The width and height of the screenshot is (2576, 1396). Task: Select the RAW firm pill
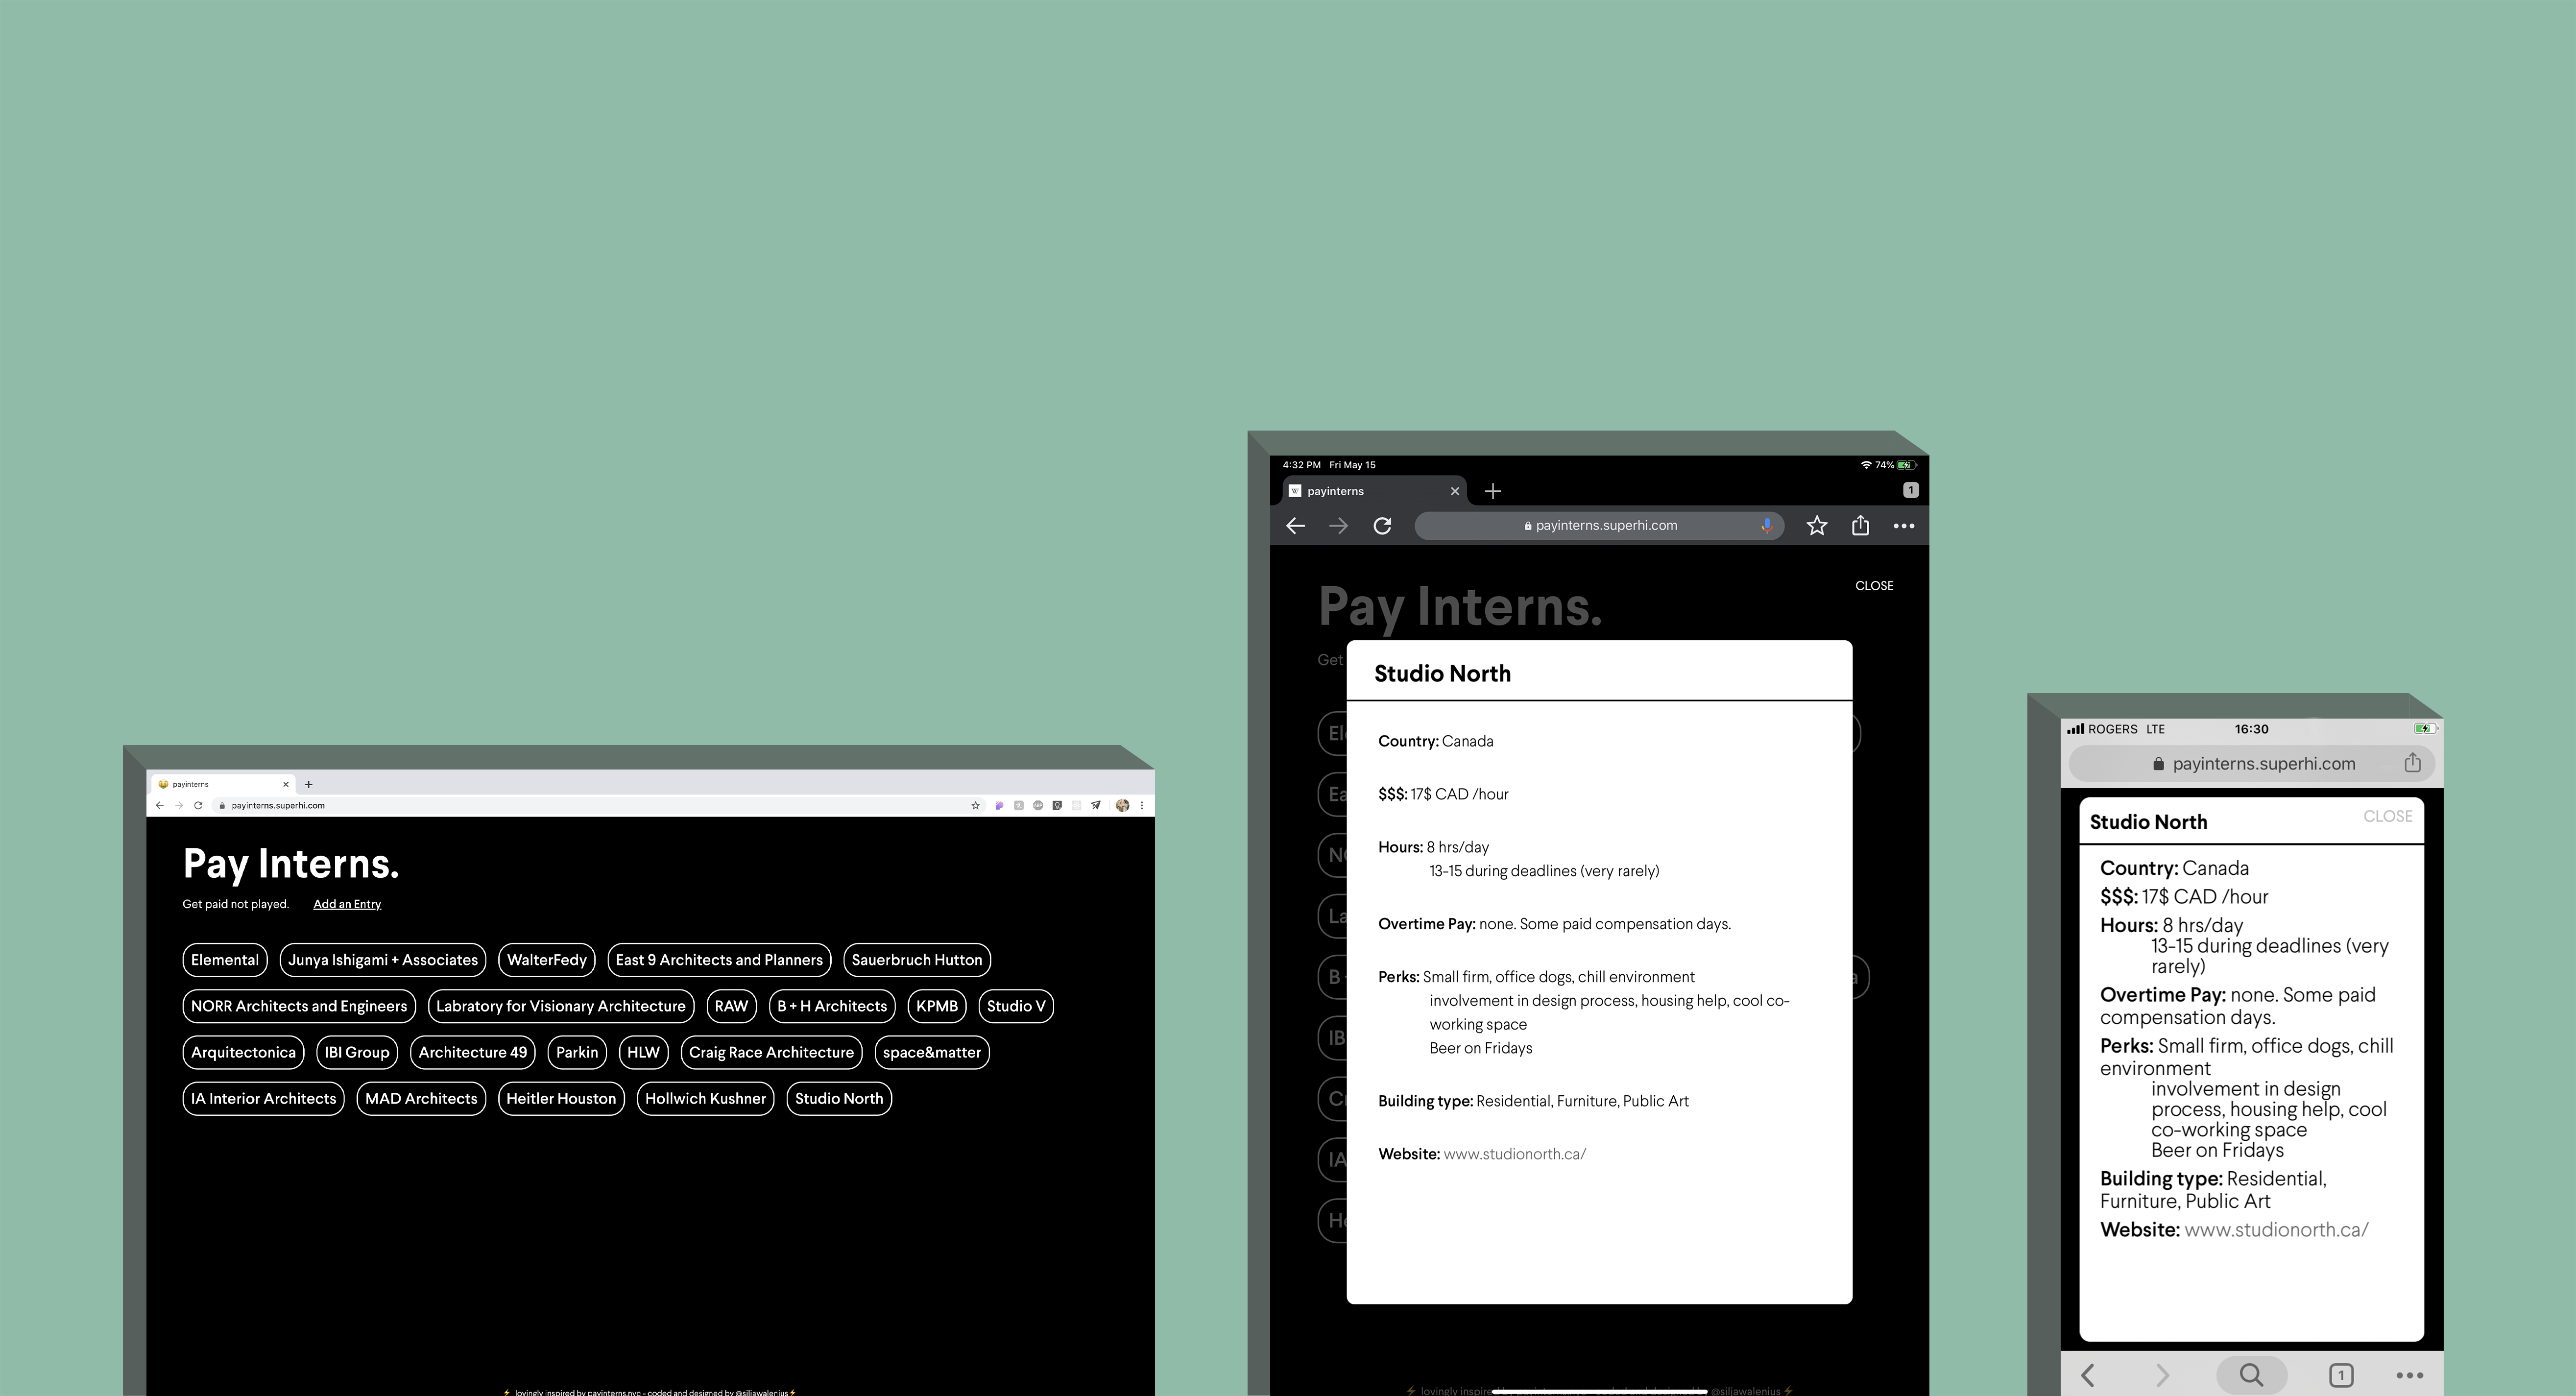[731, 1006]
